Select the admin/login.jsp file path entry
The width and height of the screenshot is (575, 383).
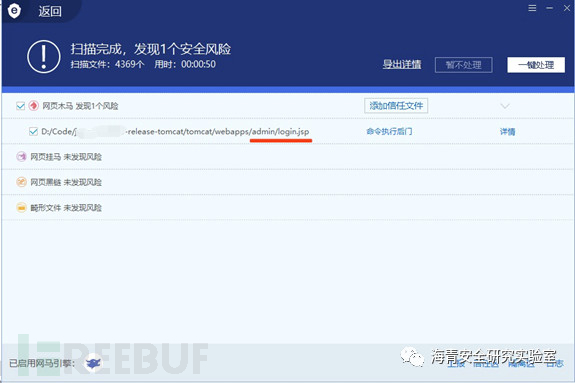(175, 131)
